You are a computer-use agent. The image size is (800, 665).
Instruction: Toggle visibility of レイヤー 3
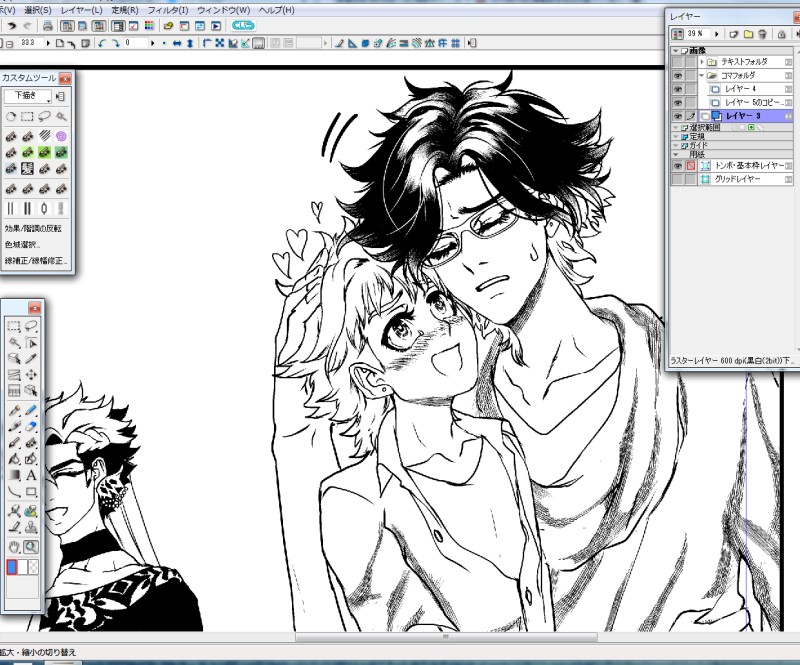click(678, 116)
